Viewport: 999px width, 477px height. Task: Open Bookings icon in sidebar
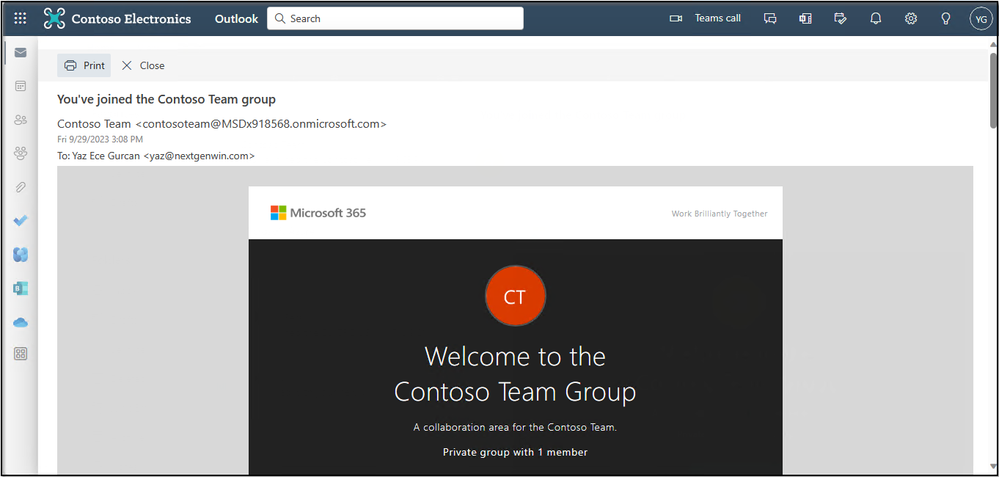20,288
